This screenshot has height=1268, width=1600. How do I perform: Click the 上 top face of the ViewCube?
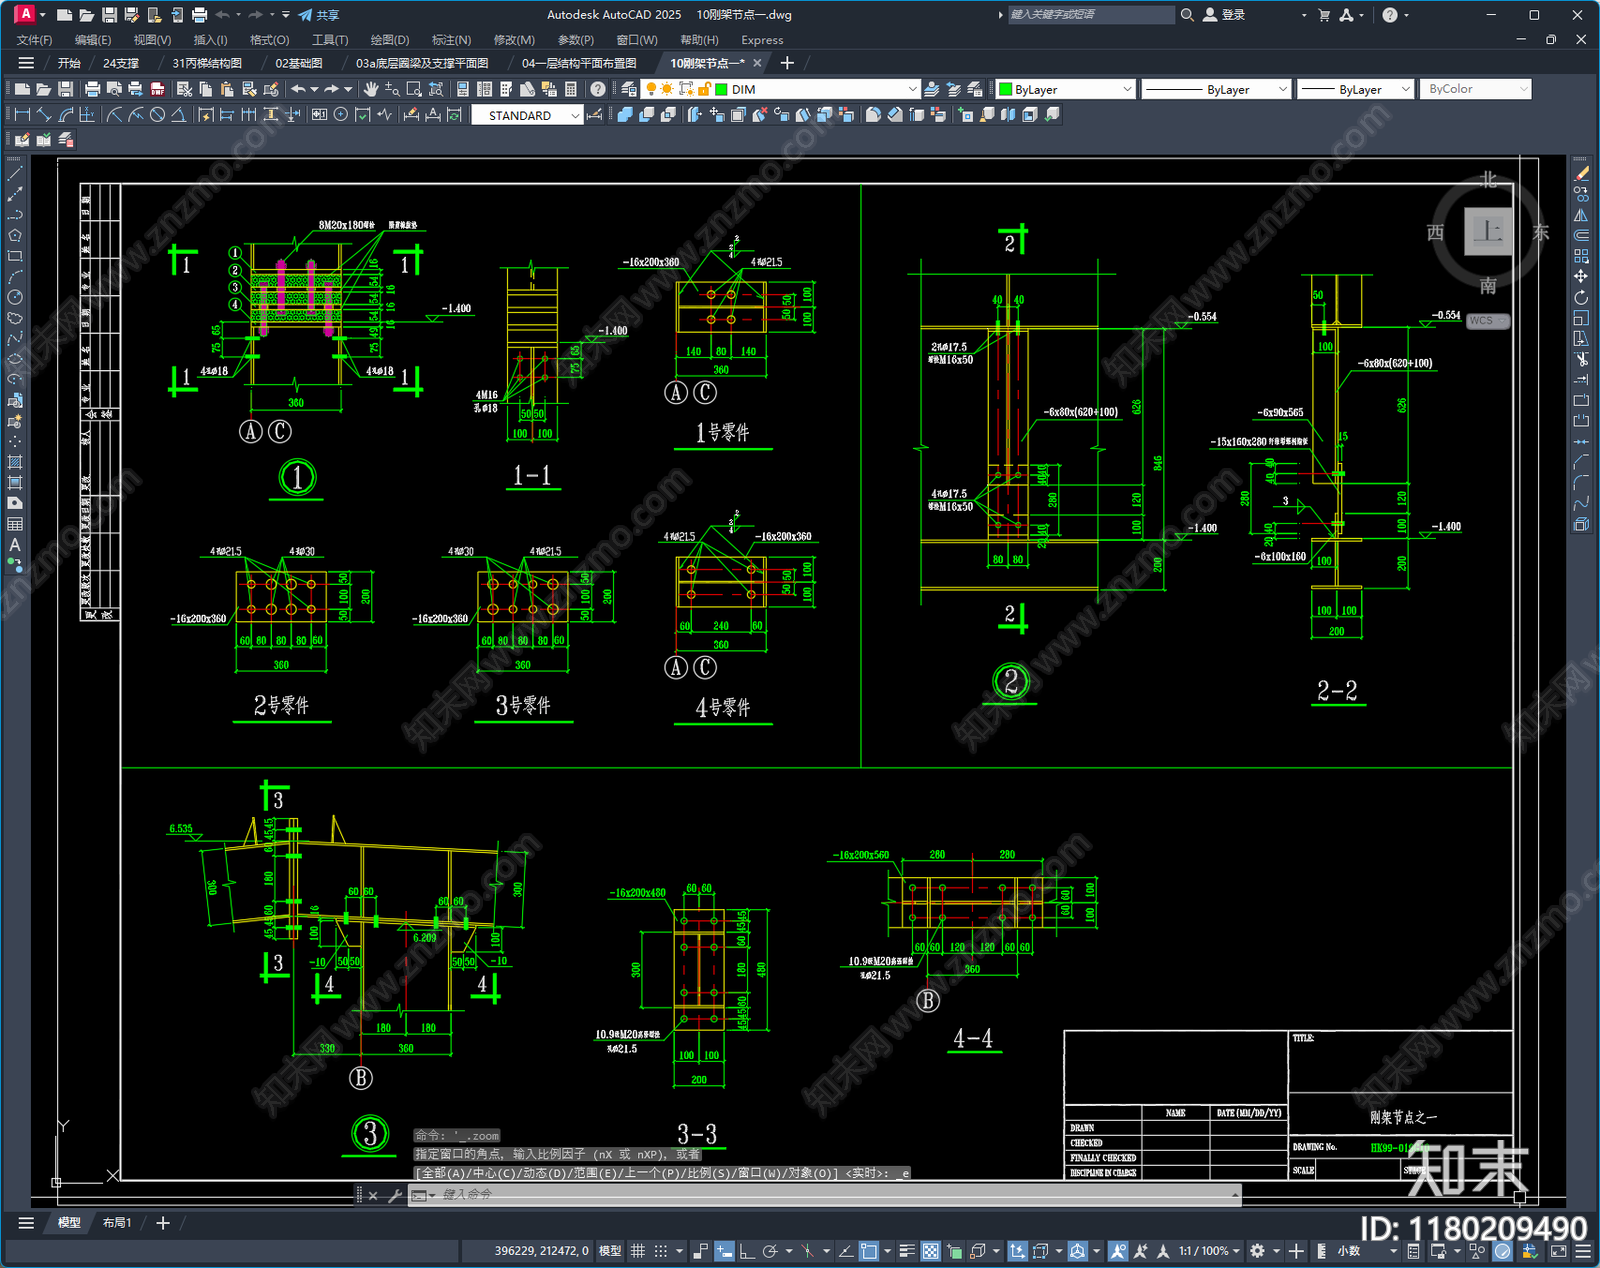click(x=1488, y=232)
